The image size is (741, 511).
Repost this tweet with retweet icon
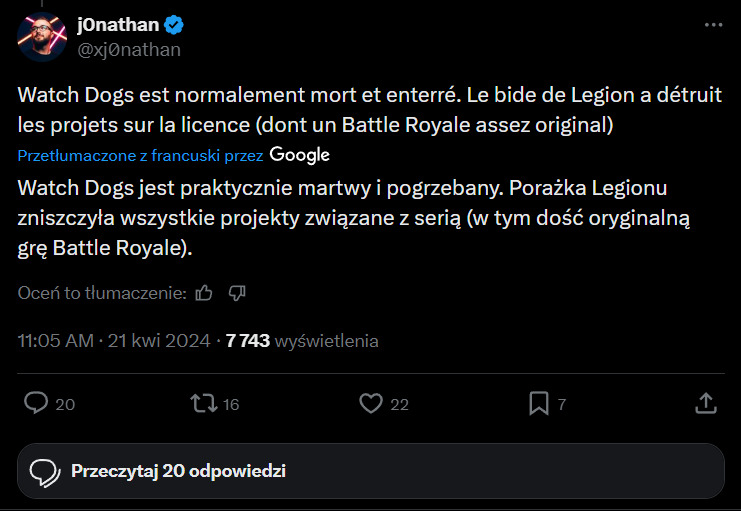(203, 403)
